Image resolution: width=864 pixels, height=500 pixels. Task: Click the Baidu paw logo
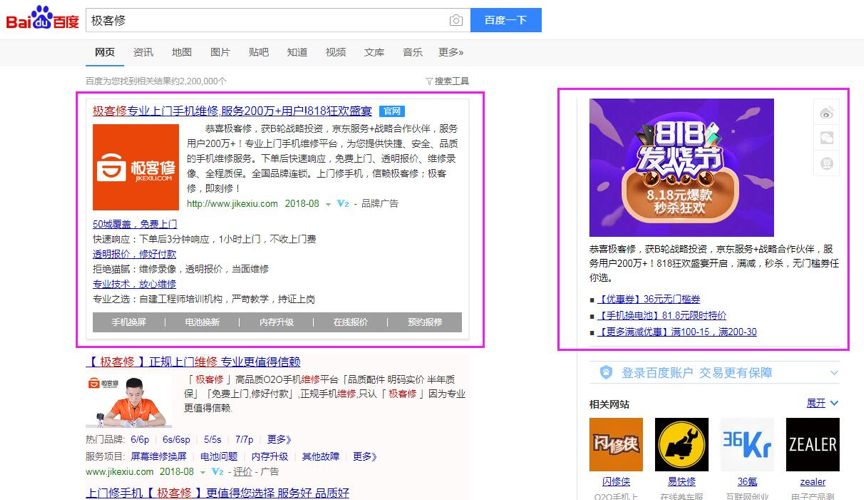click(x=41, y=19)
